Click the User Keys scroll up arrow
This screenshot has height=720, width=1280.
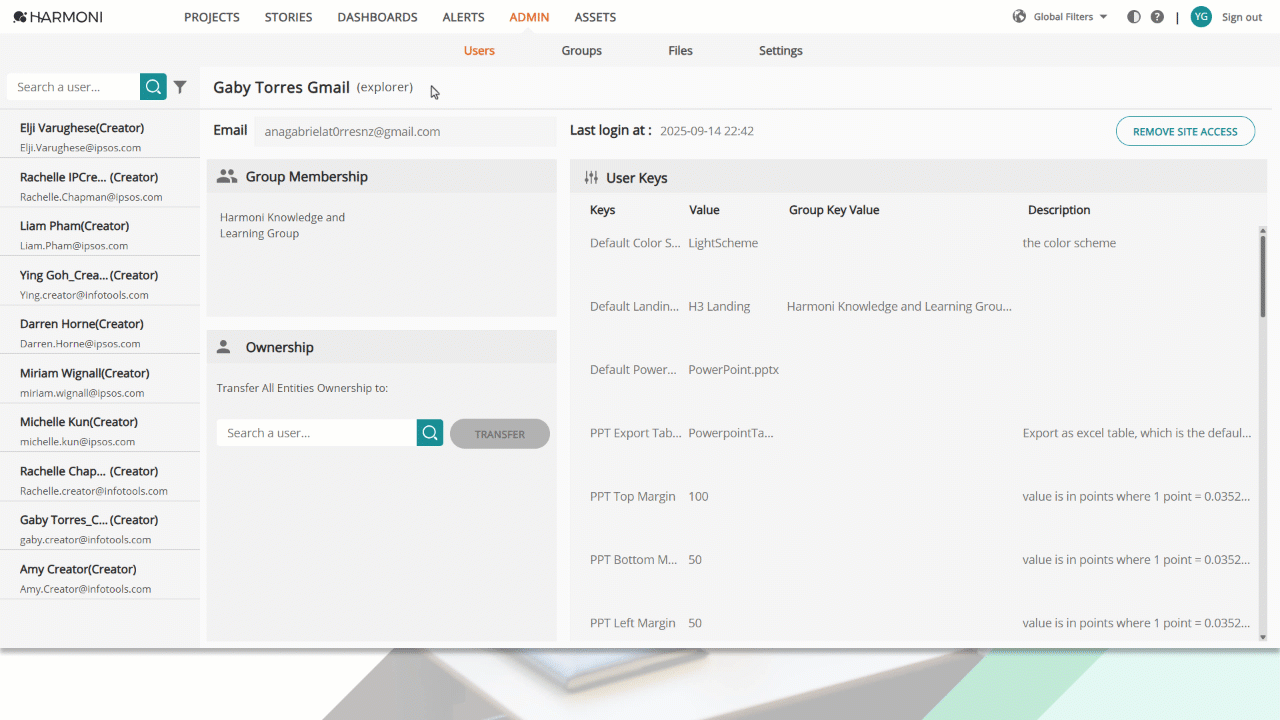[x=1262, y=229]
